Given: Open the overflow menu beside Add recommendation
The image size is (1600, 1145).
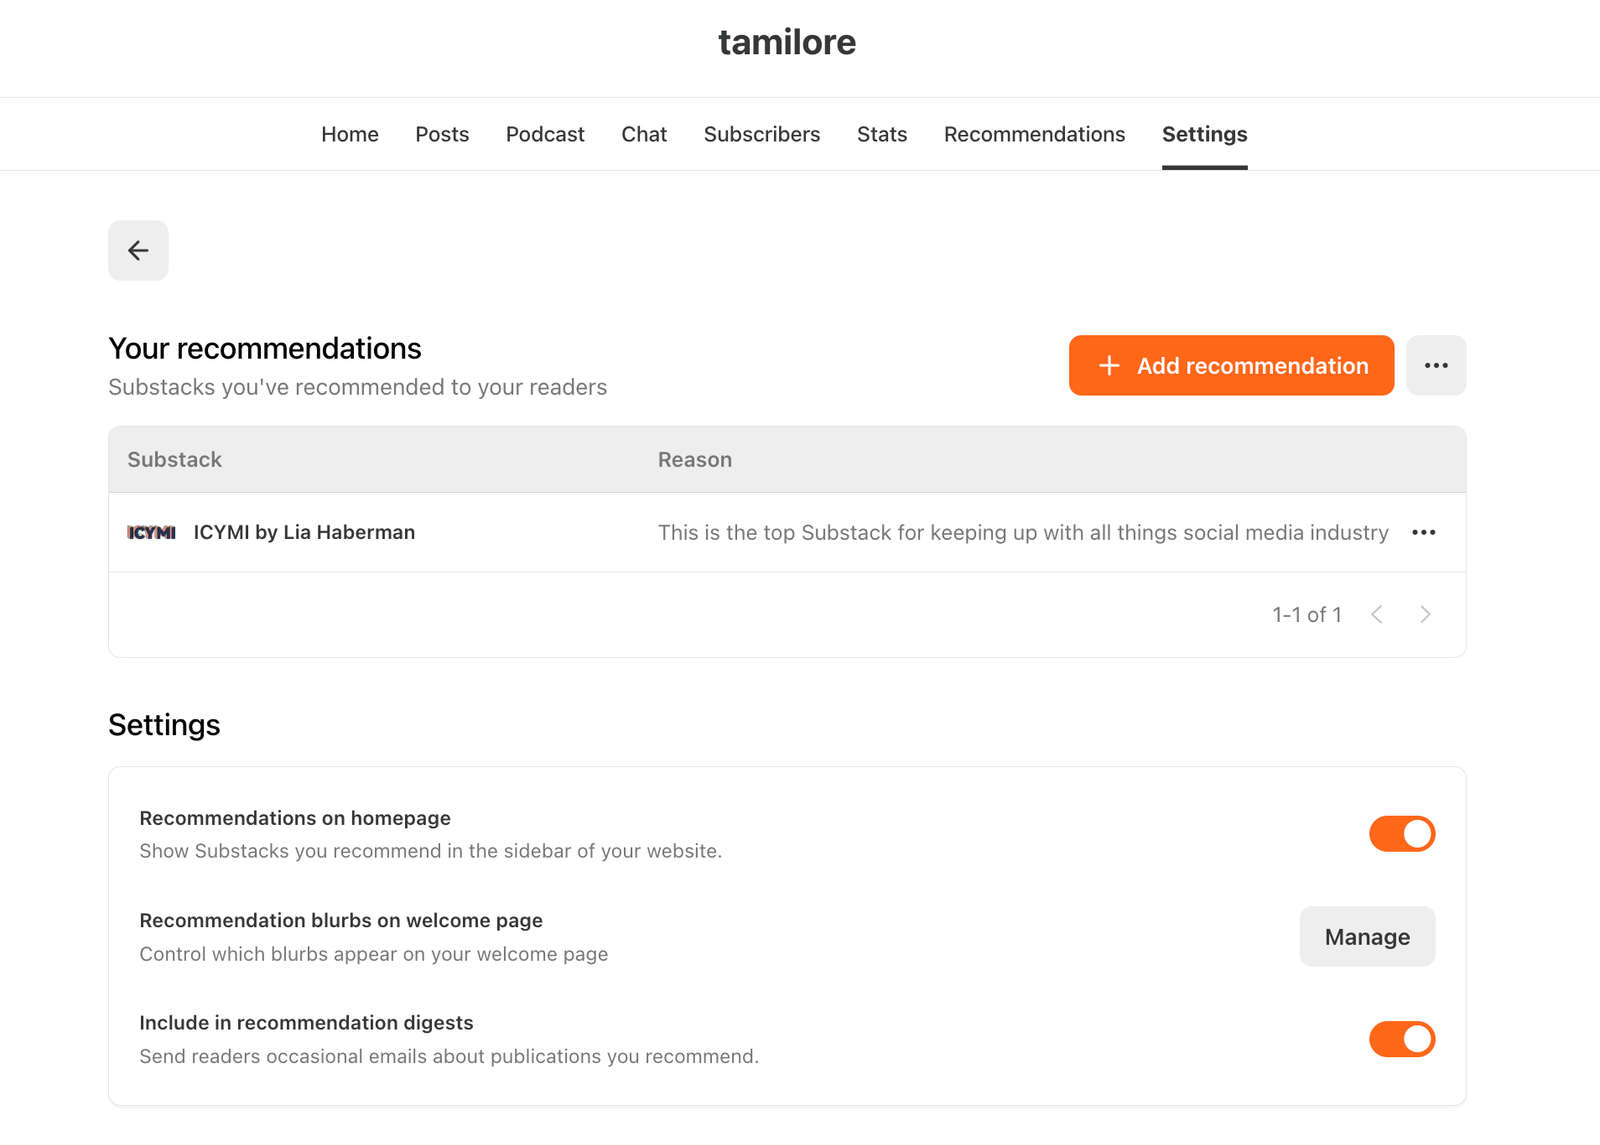Looking at the screenshot, I should (1436, 366).
